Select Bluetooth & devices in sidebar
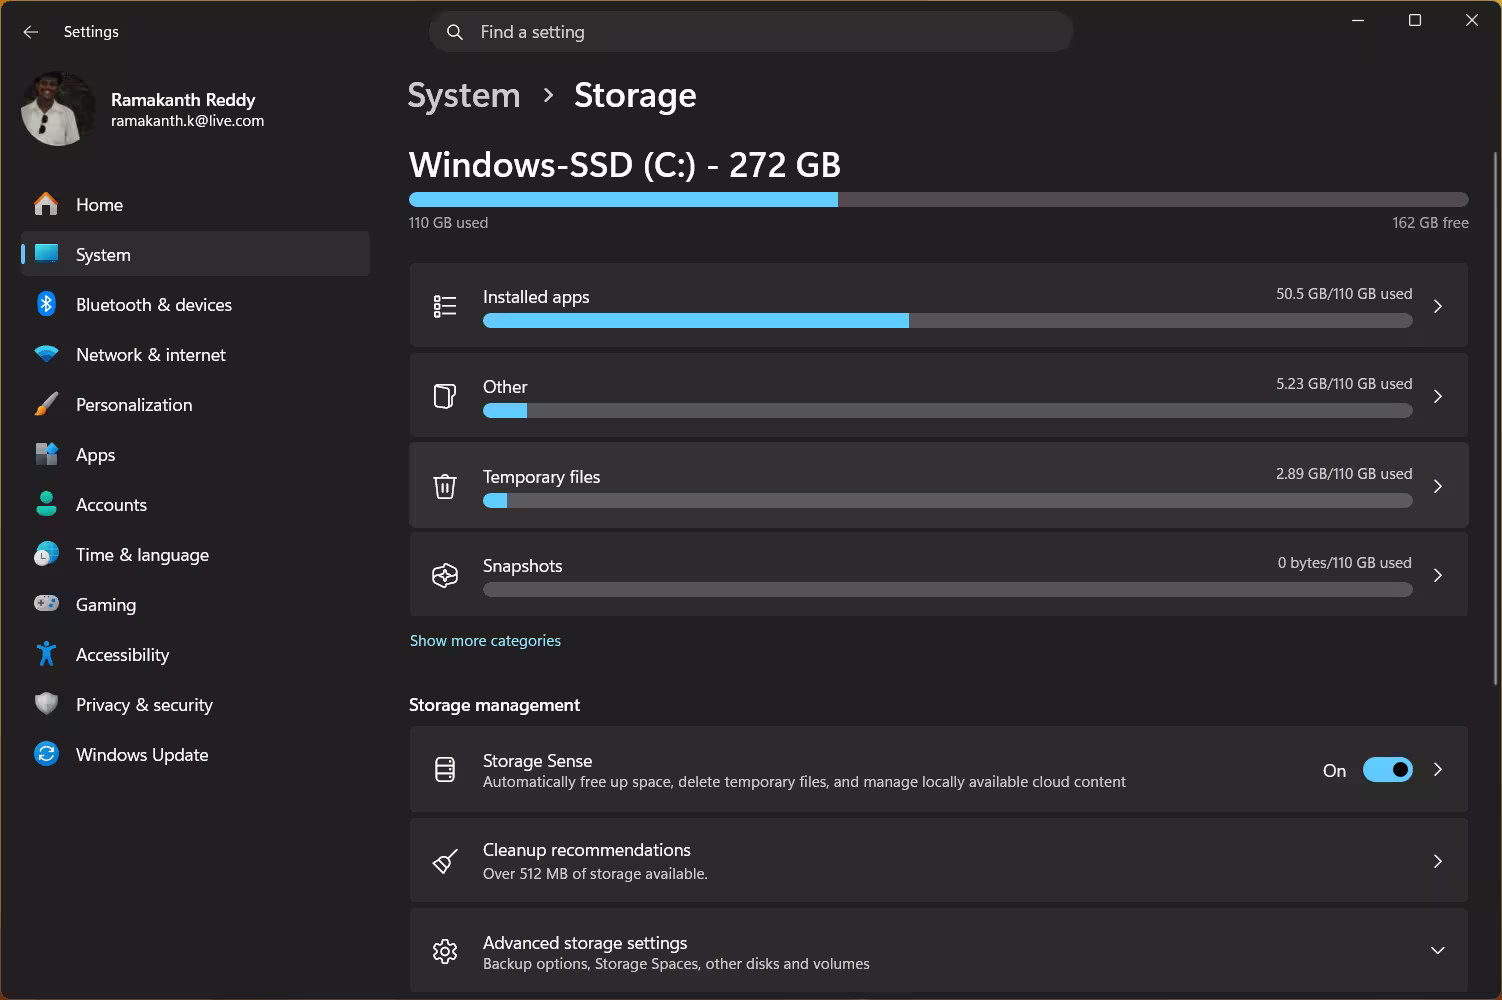This screenshot has height=1000, width=1502. (195, 304)
